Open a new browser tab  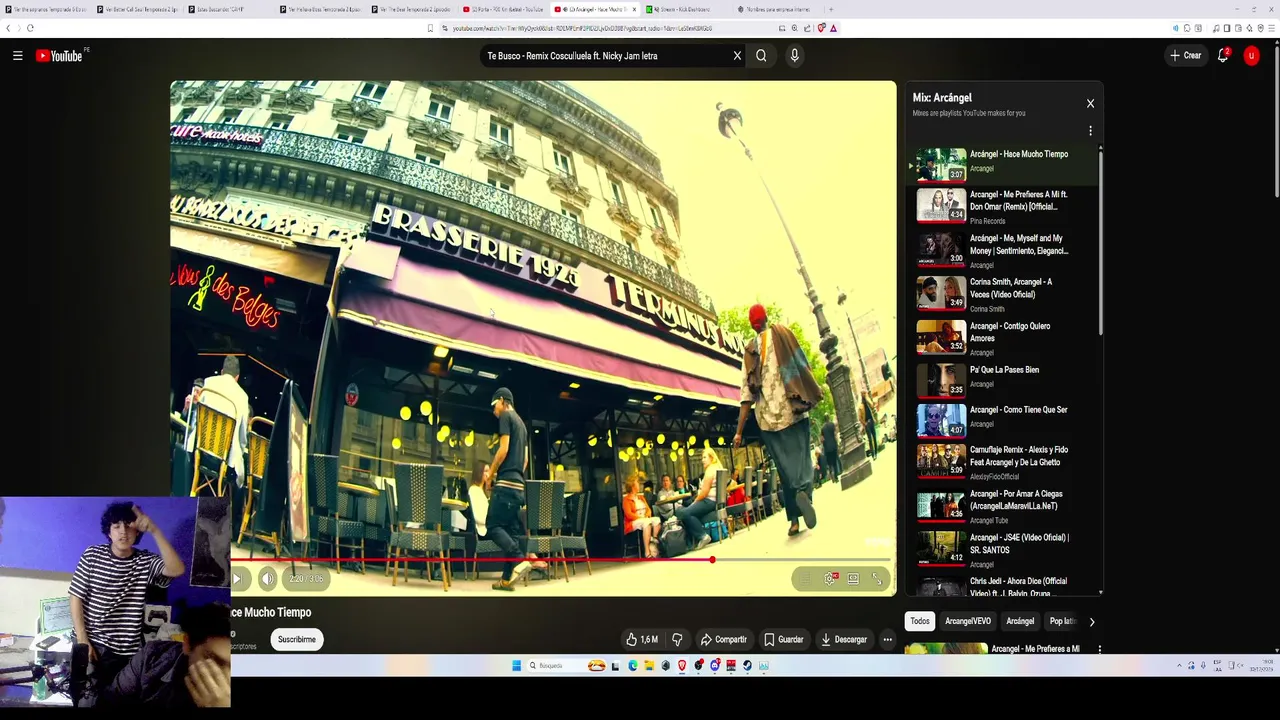tap(830, 9)
